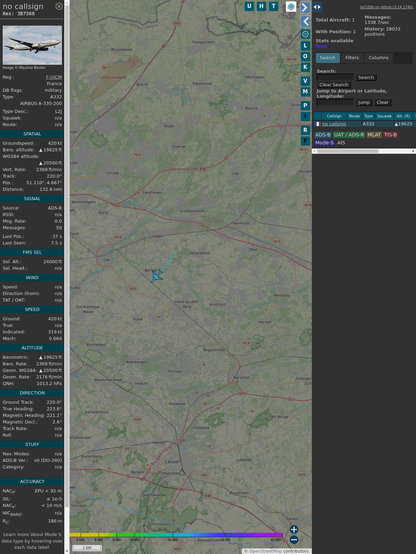
Task: Open the map layer switcher icon
Action: pyautogui.click(x=291, y=6)
